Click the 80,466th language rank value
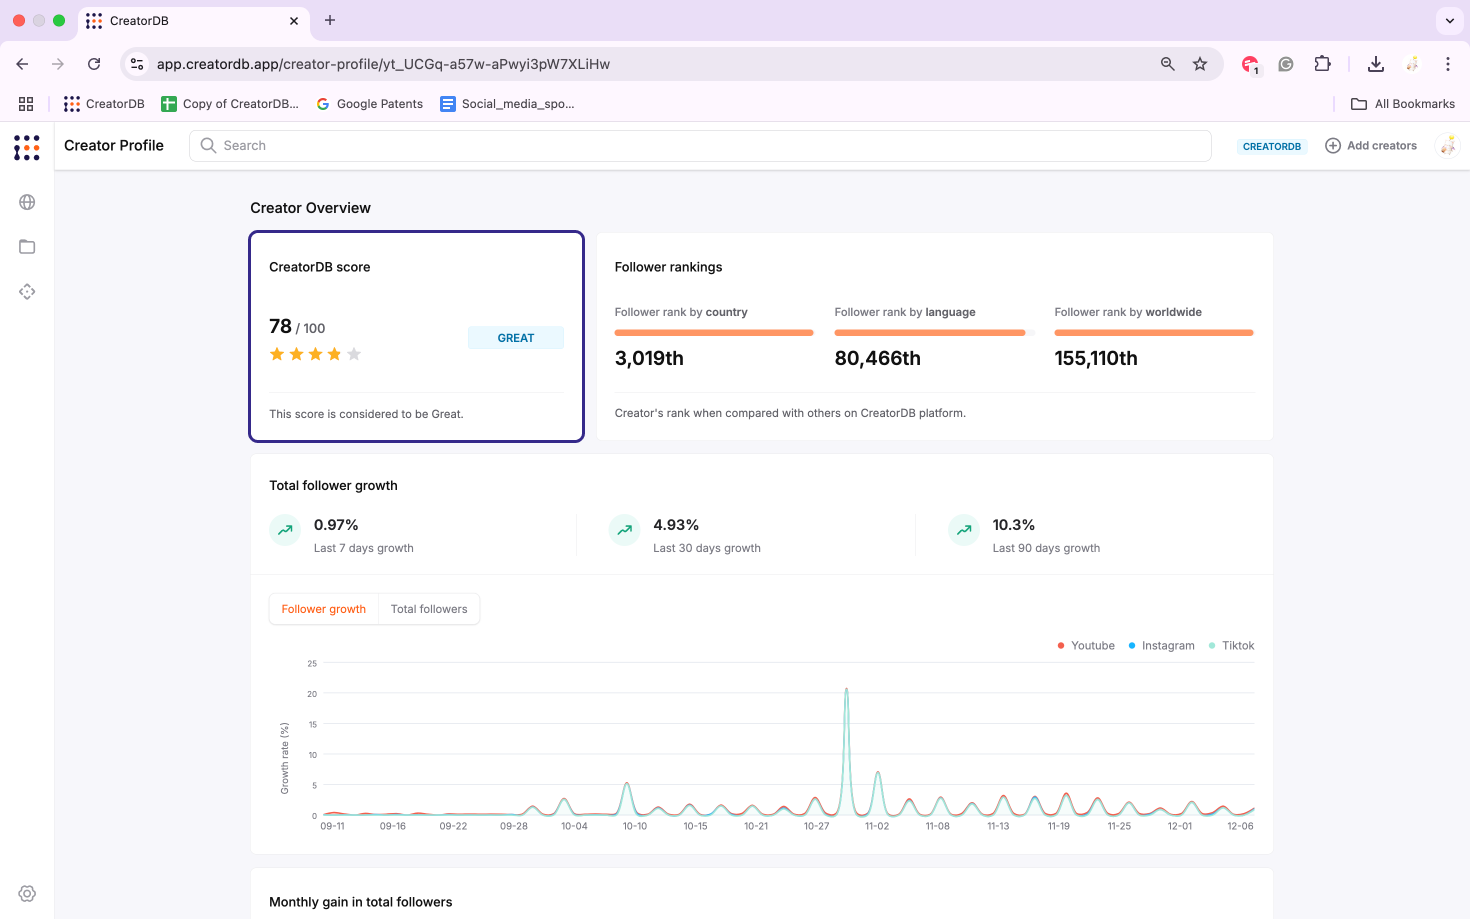 tap(878, 358)
